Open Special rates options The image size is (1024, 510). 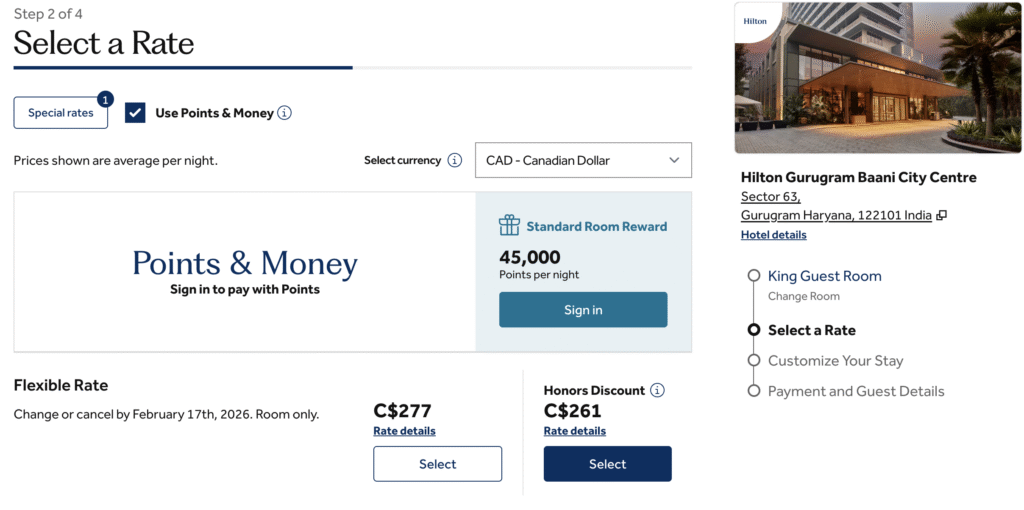60,113
